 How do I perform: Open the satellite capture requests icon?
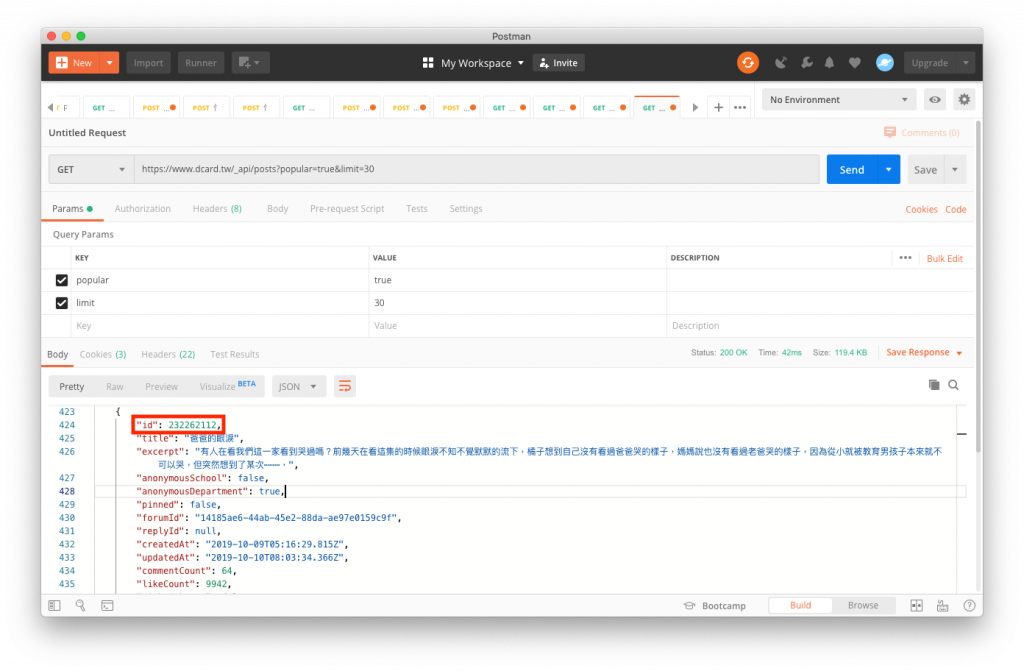coord(780,63)
